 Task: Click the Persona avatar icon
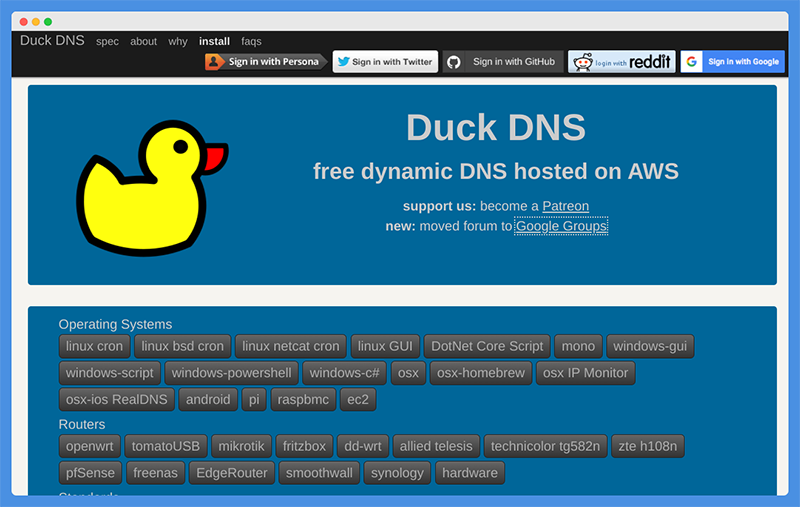tap(214, 62)
